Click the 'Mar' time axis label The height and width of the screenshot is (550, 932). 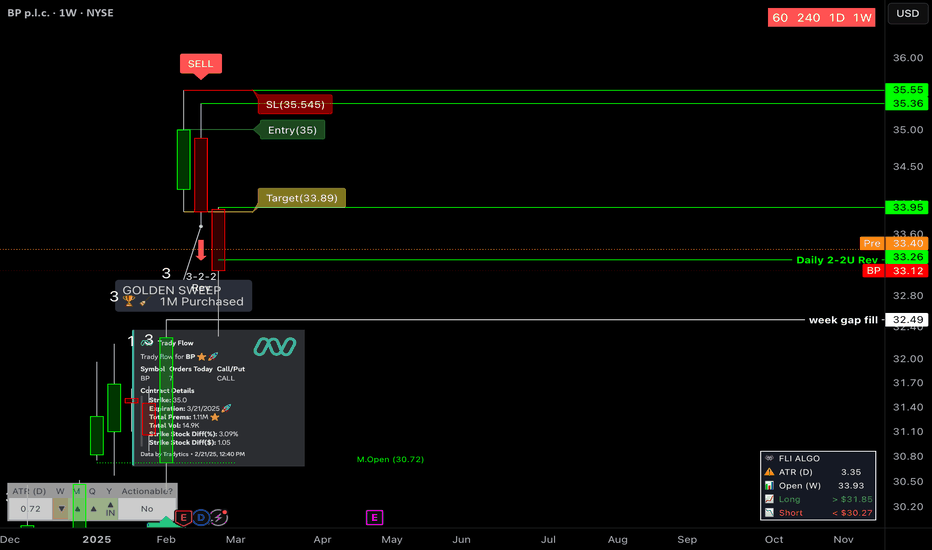pyautogui.click(x=235, y=540)
